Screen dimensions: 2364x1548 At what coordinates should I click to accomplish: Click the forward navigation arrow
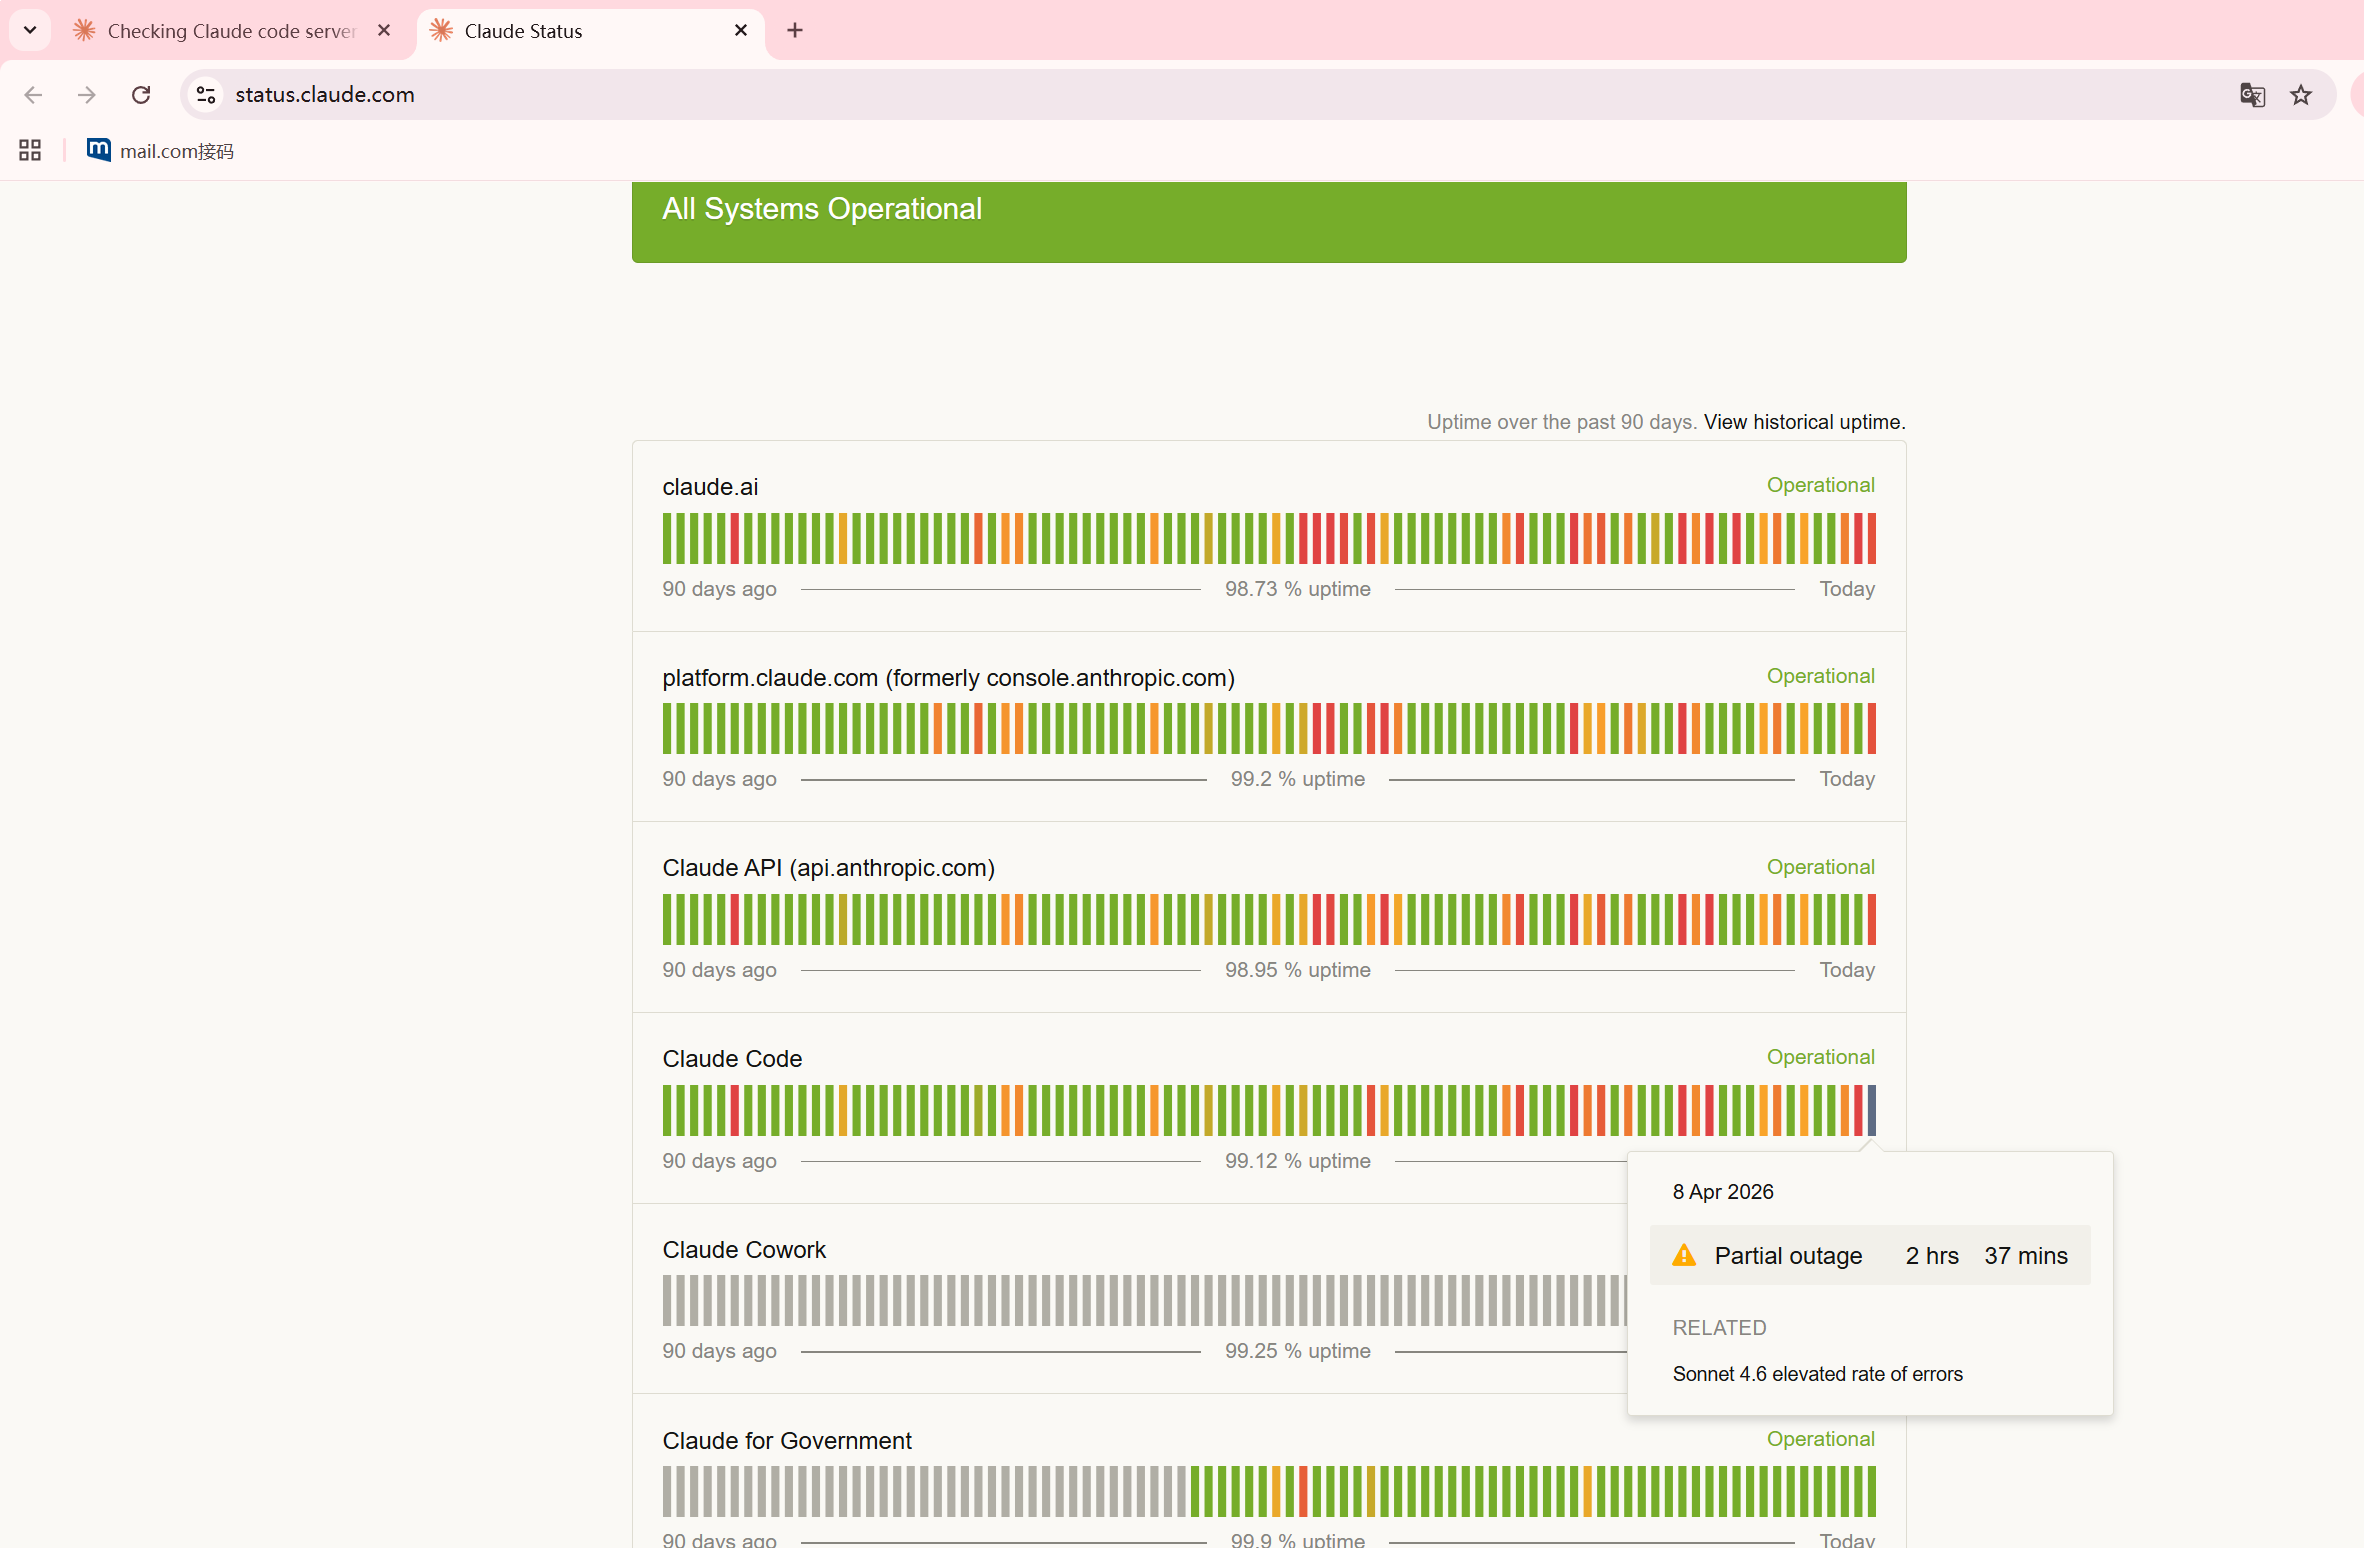click(87, 95)
